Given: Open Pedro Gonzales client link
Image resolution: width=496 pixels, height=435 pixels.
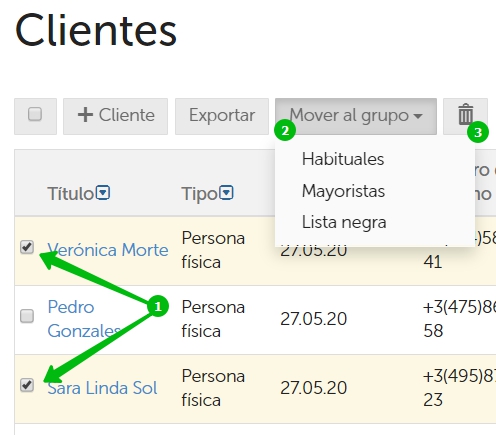Looking at the screenshot, I should pyautogui.click(x=84, y=319).
